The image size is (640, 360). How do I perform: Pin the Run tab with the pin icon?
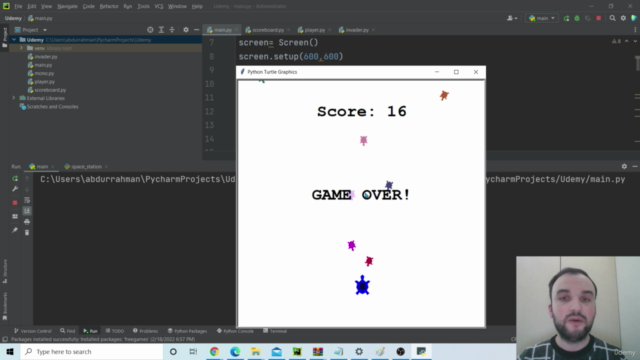[15, 230]
